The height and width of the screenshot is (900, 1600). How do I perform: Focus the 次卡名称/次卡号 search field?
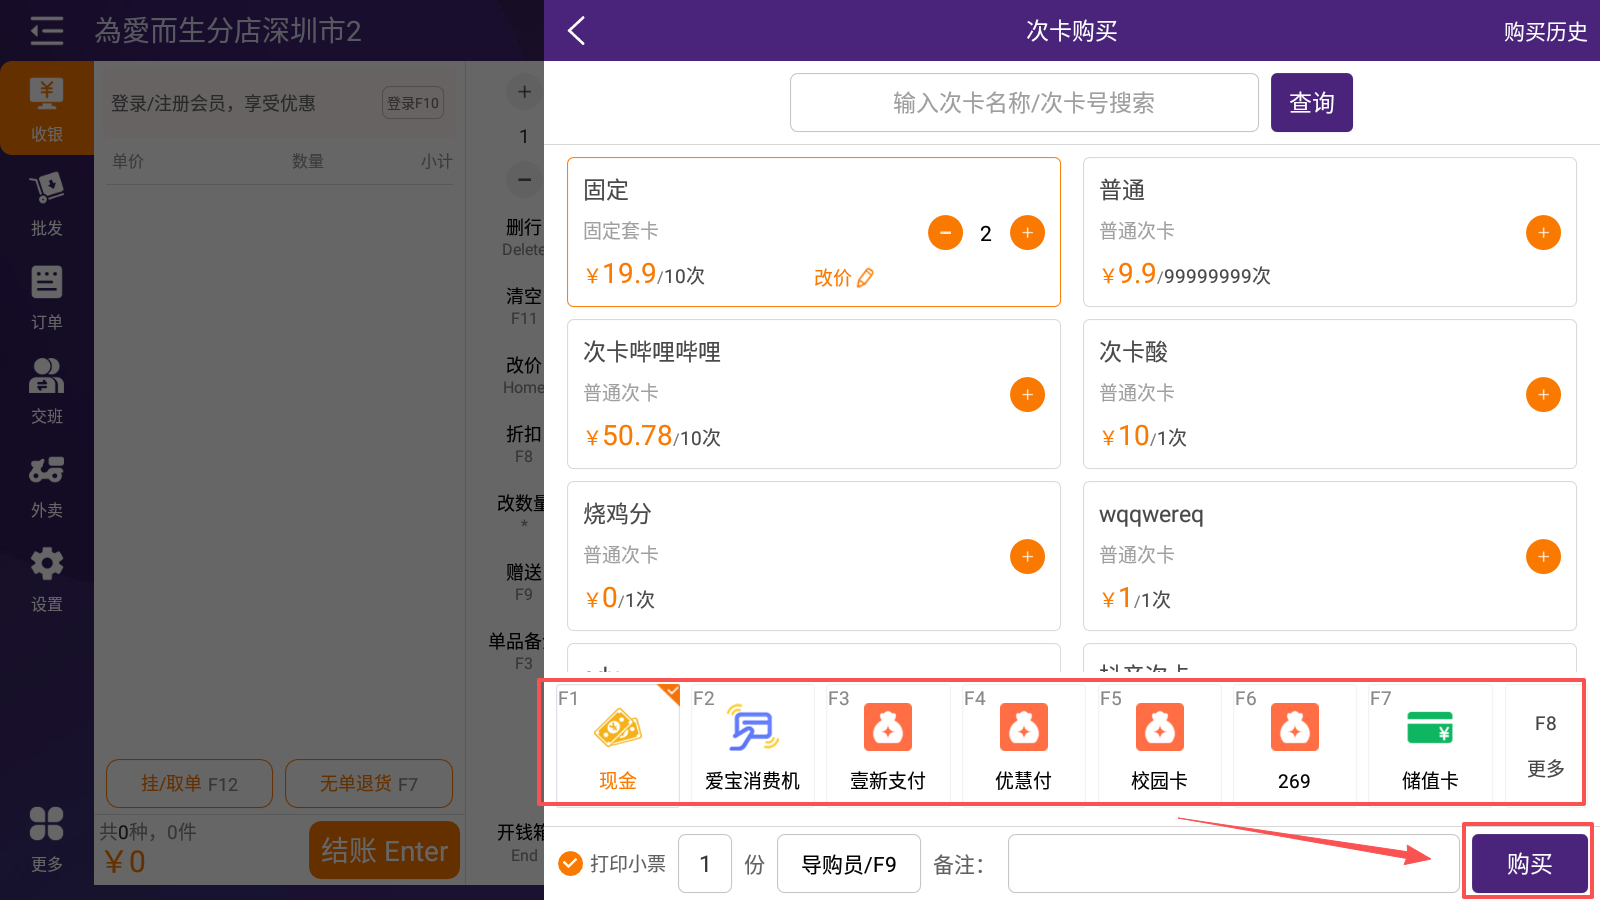point(1023,103)
